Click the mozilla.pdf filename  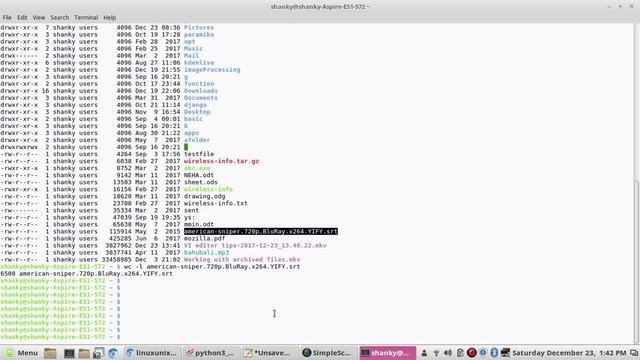[204, 238]
